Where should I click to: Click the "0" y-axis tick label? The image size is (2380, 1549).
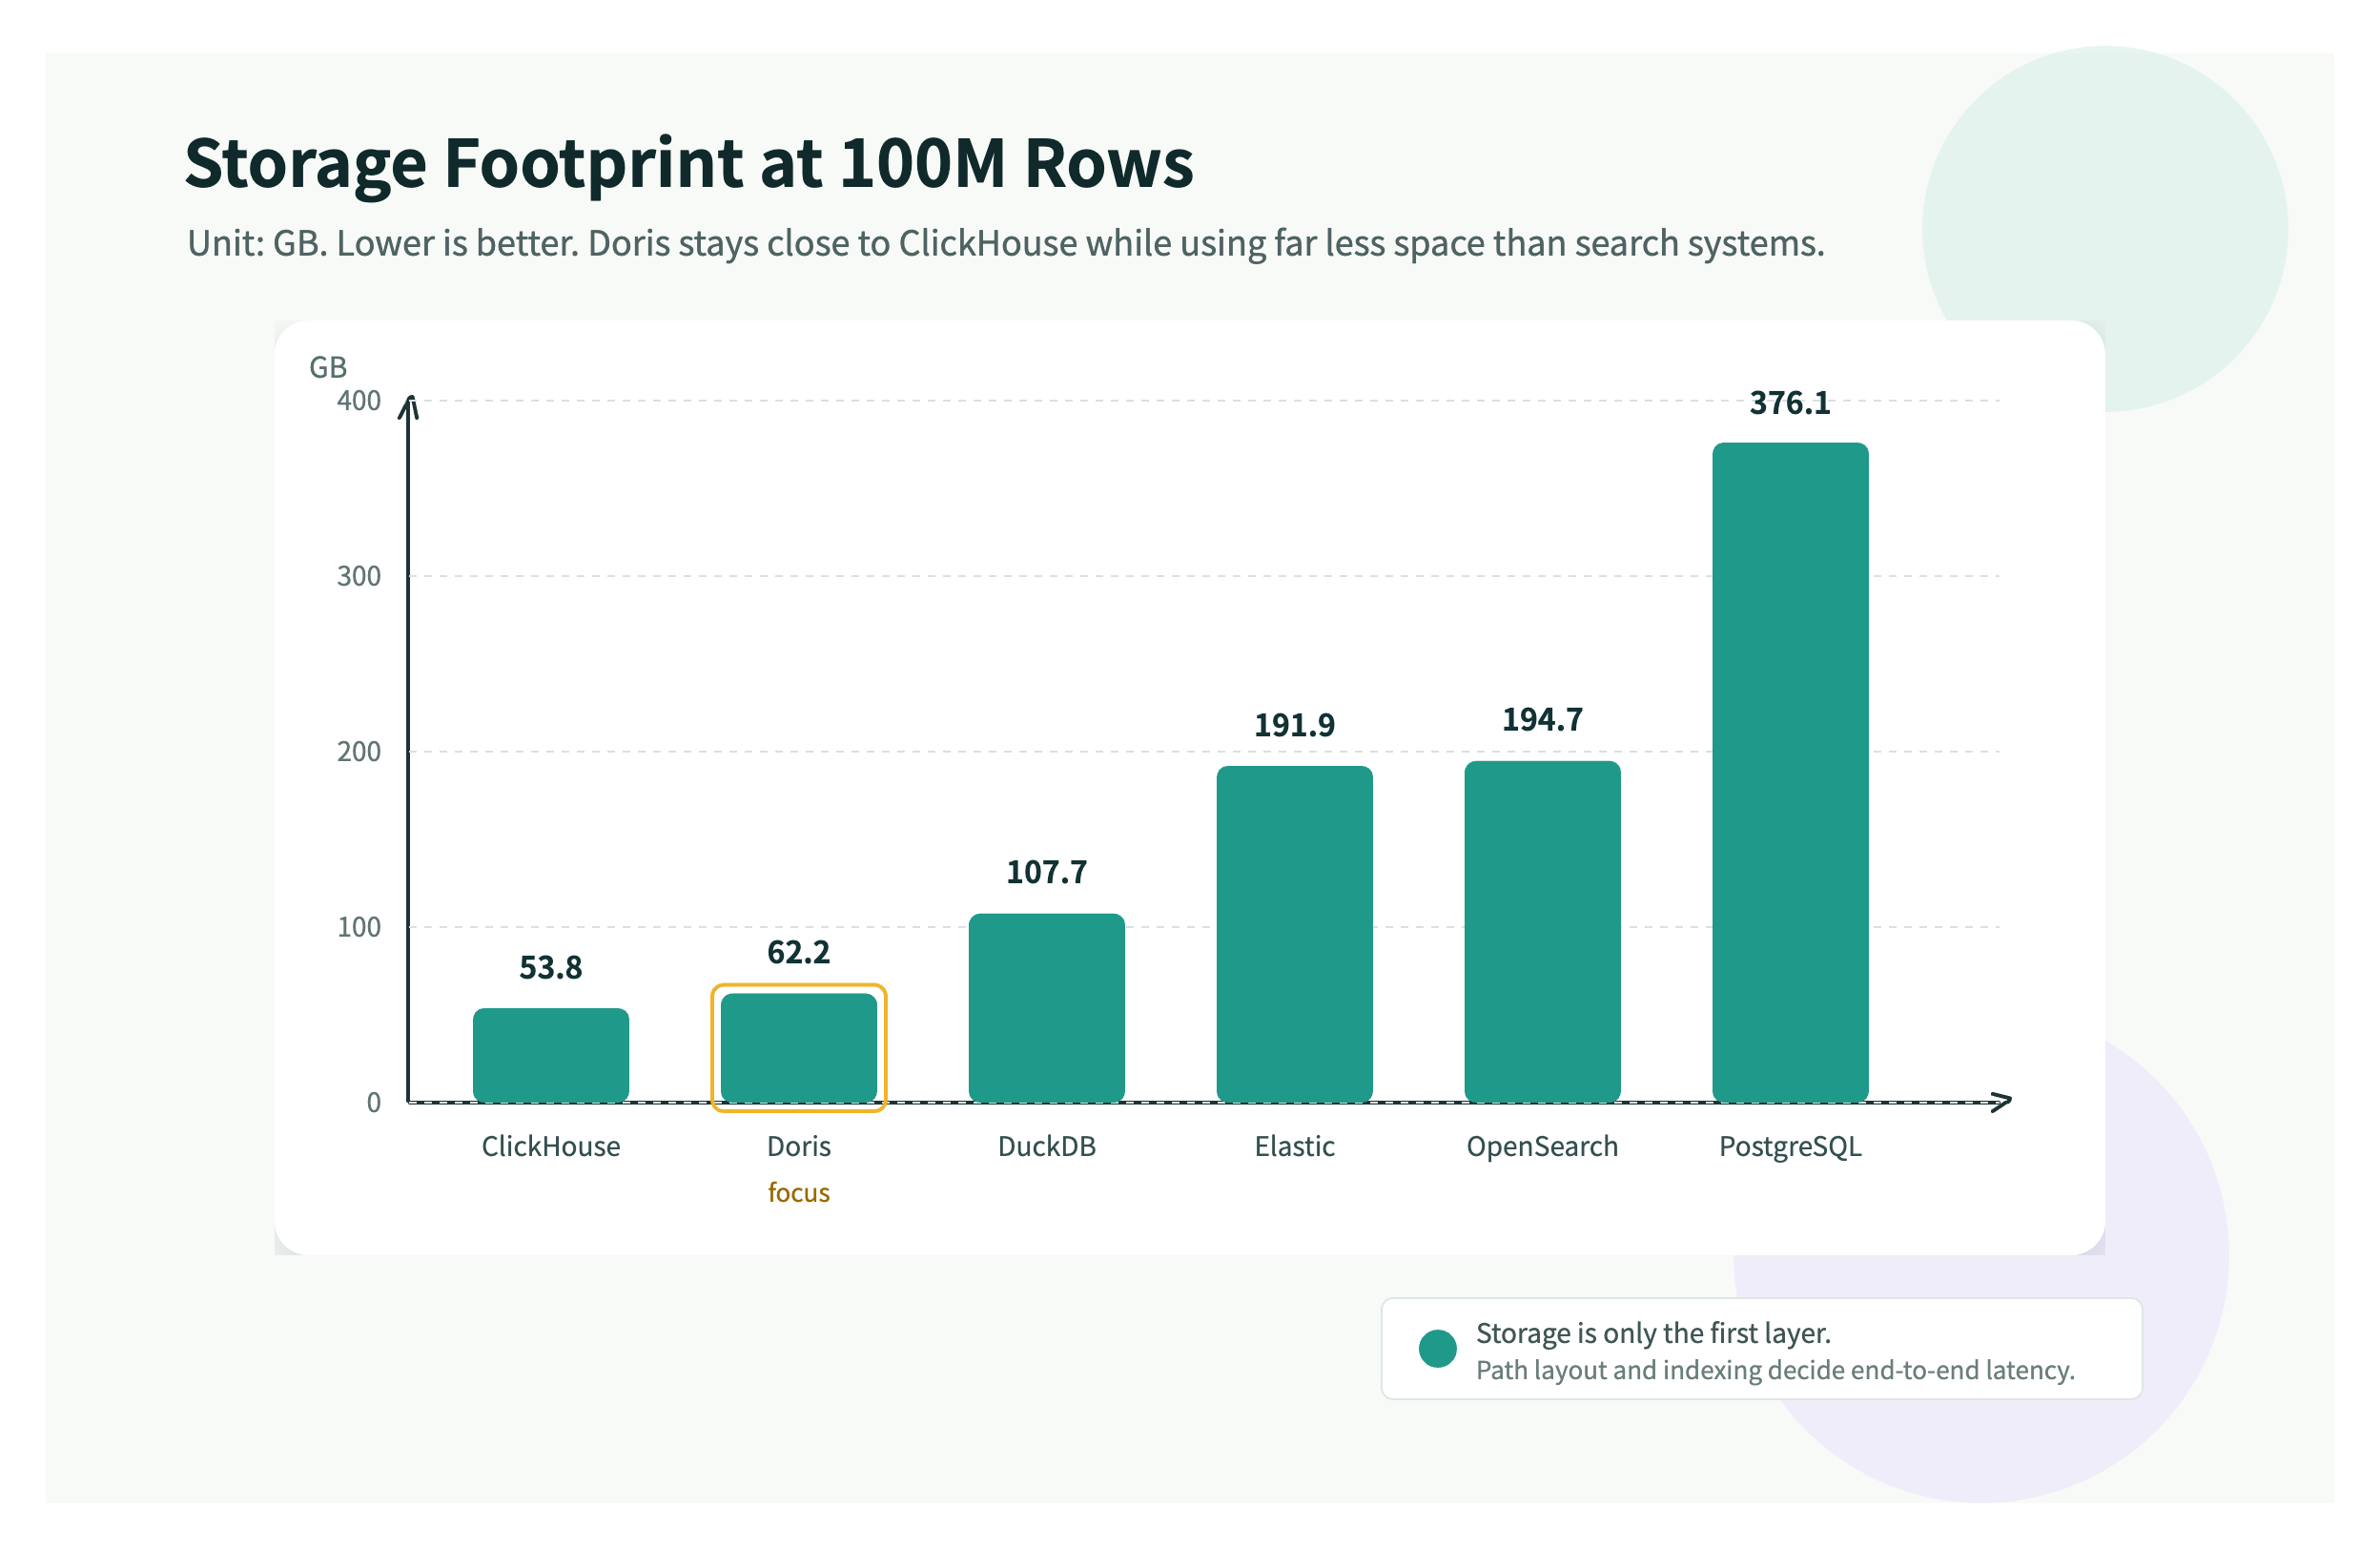(x=374, y=1102)
